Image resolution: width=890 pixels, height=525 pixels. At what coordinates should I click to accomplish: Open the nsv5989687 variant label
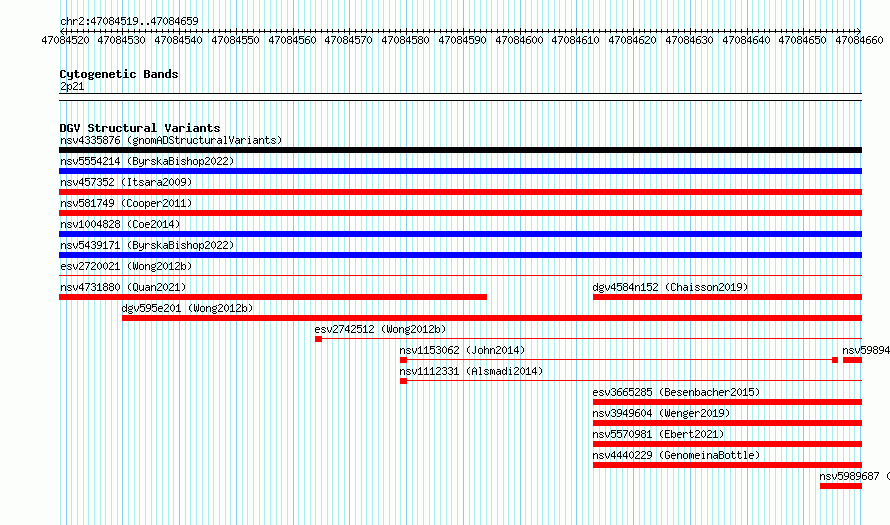(854, 476)
